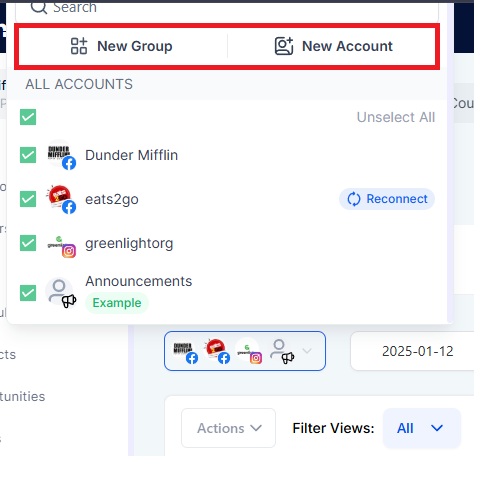Uncheck the eats2go account checkbox
The image size is (489, 477).
28,199
